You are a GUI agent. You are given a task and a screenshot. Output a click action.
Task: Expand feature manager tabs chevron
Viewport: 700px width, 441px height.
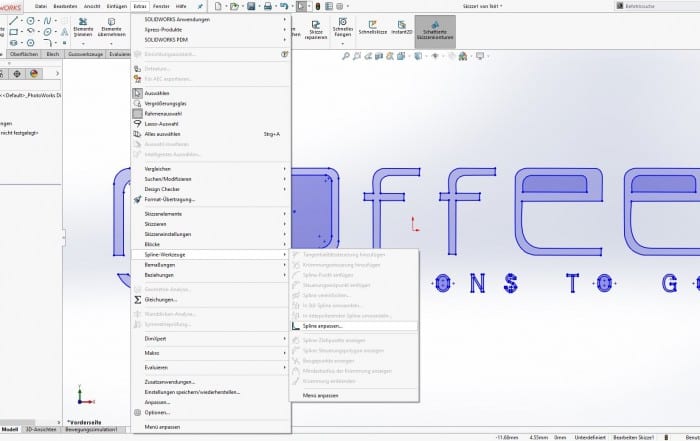click(x=57, y=74)
